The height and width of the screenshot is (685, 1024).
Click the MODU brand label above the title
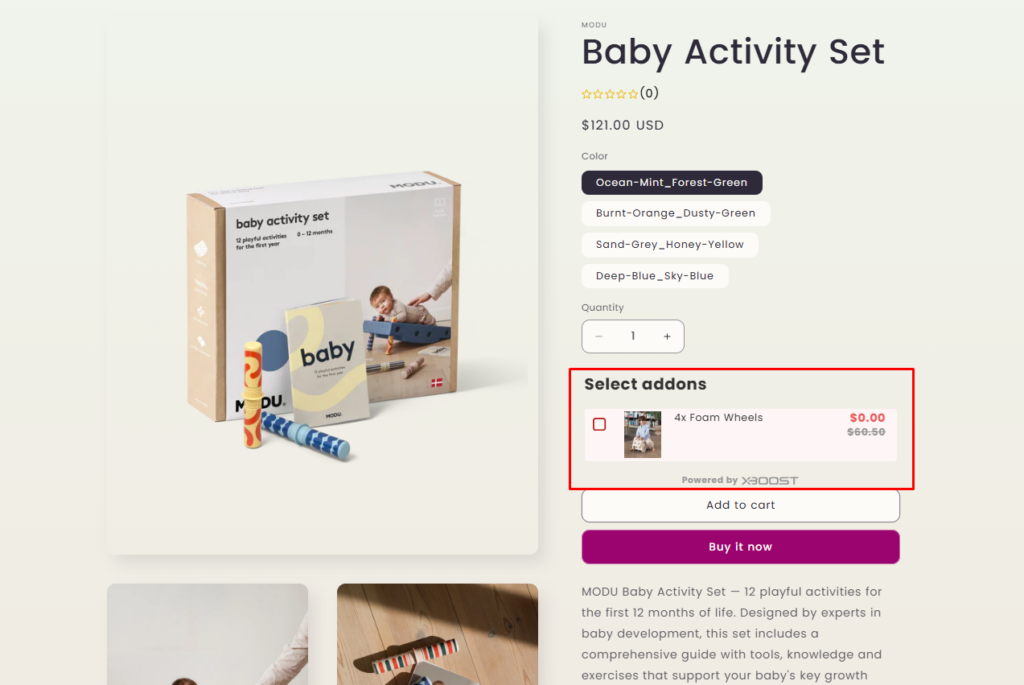tap(594, 25)
